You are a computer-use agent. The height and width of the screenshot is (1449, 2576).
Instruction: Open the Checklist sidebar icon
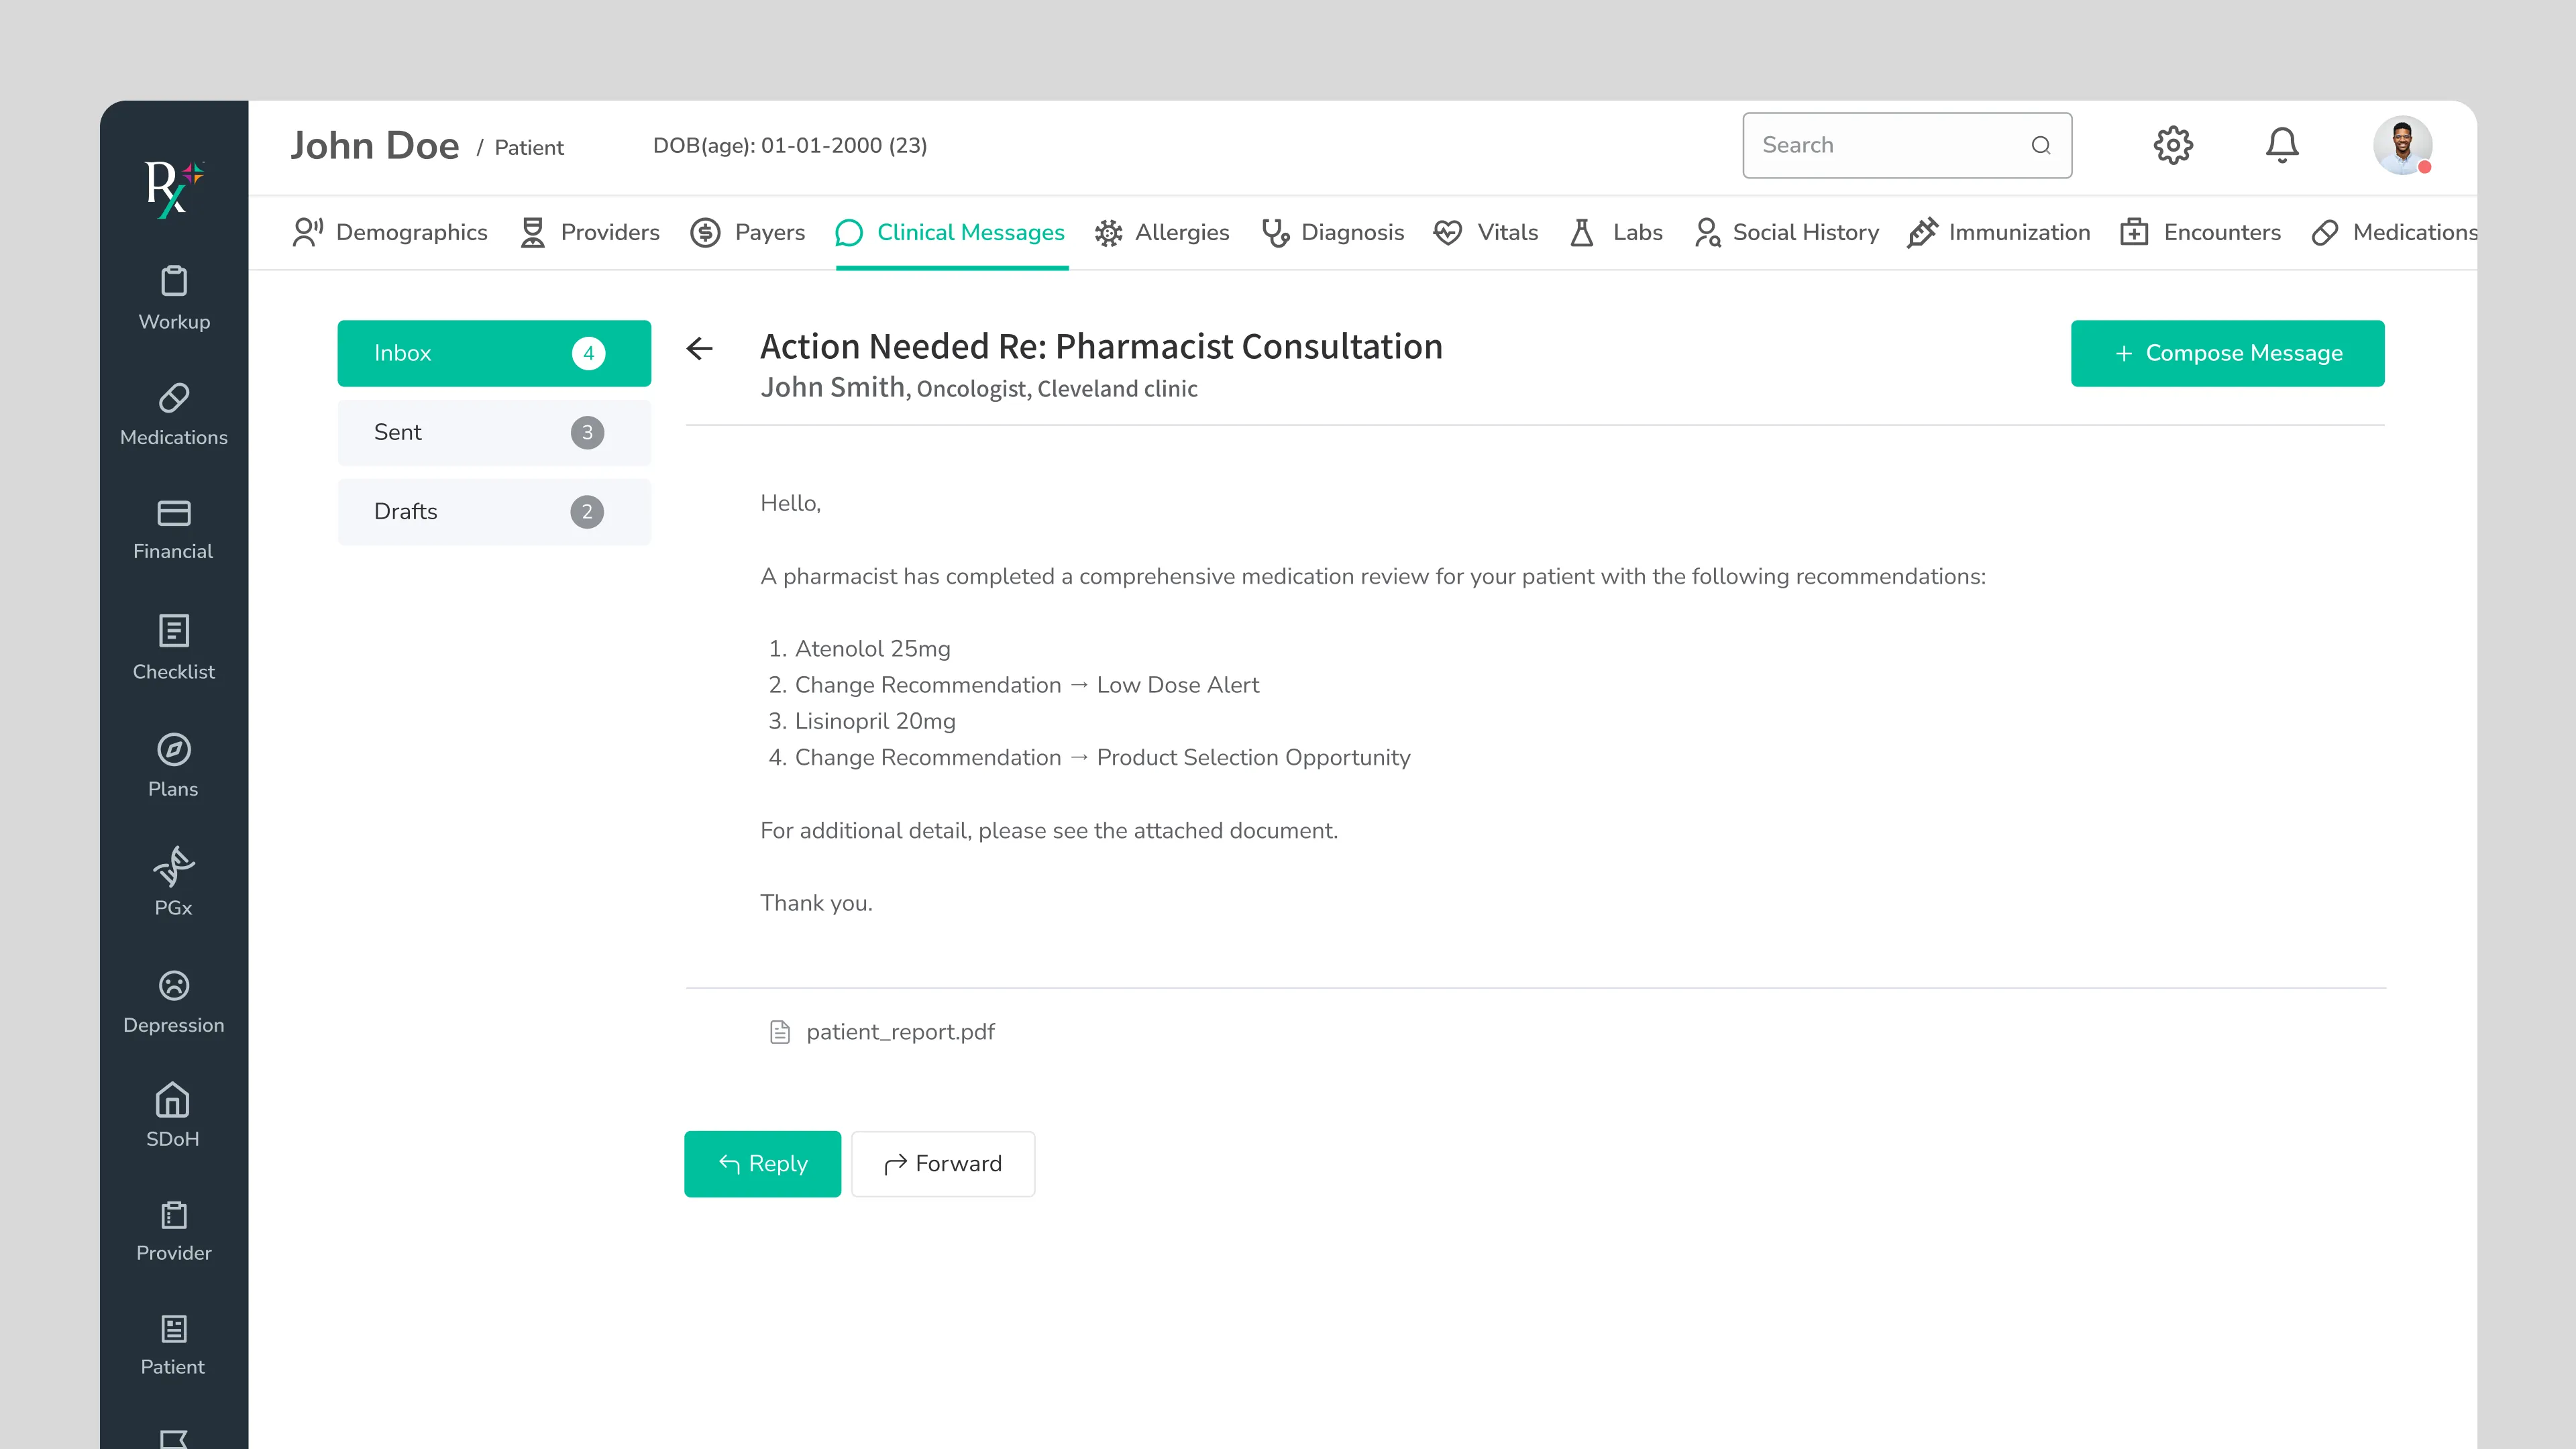tap(174, 631)
